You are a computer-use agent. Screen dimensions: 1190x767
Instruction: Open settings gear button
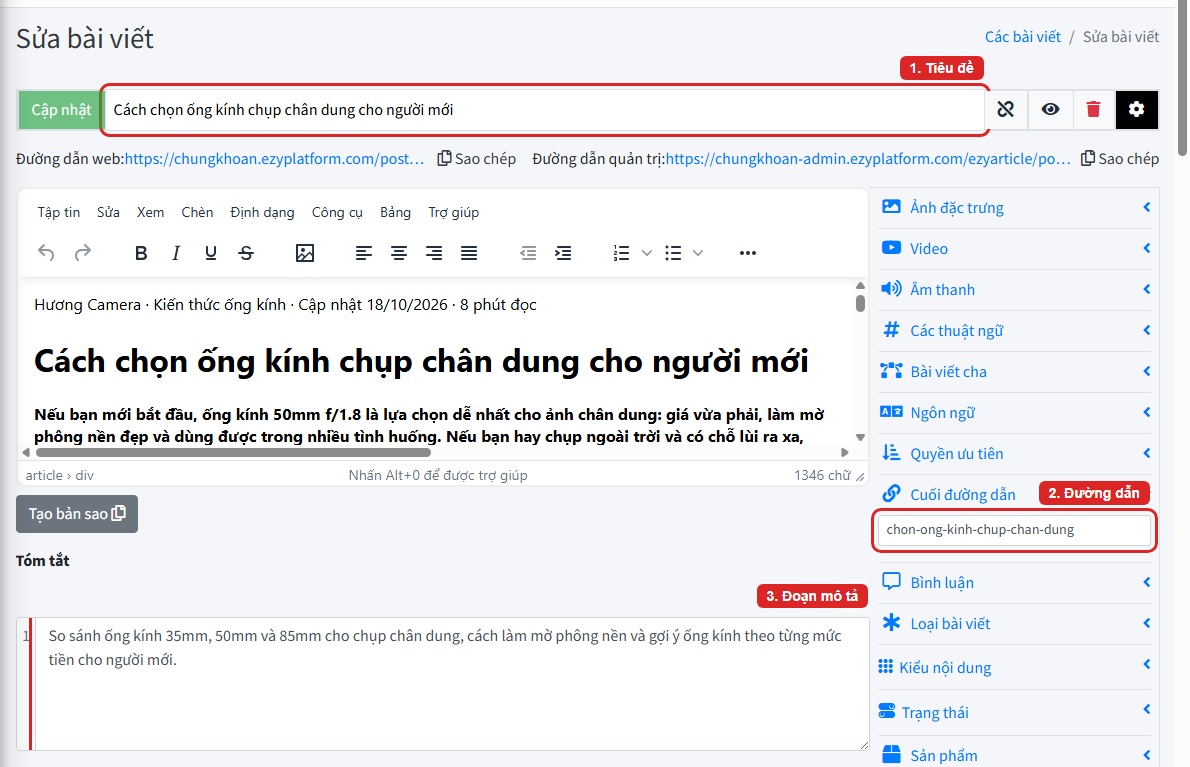tap(1136, 109)
